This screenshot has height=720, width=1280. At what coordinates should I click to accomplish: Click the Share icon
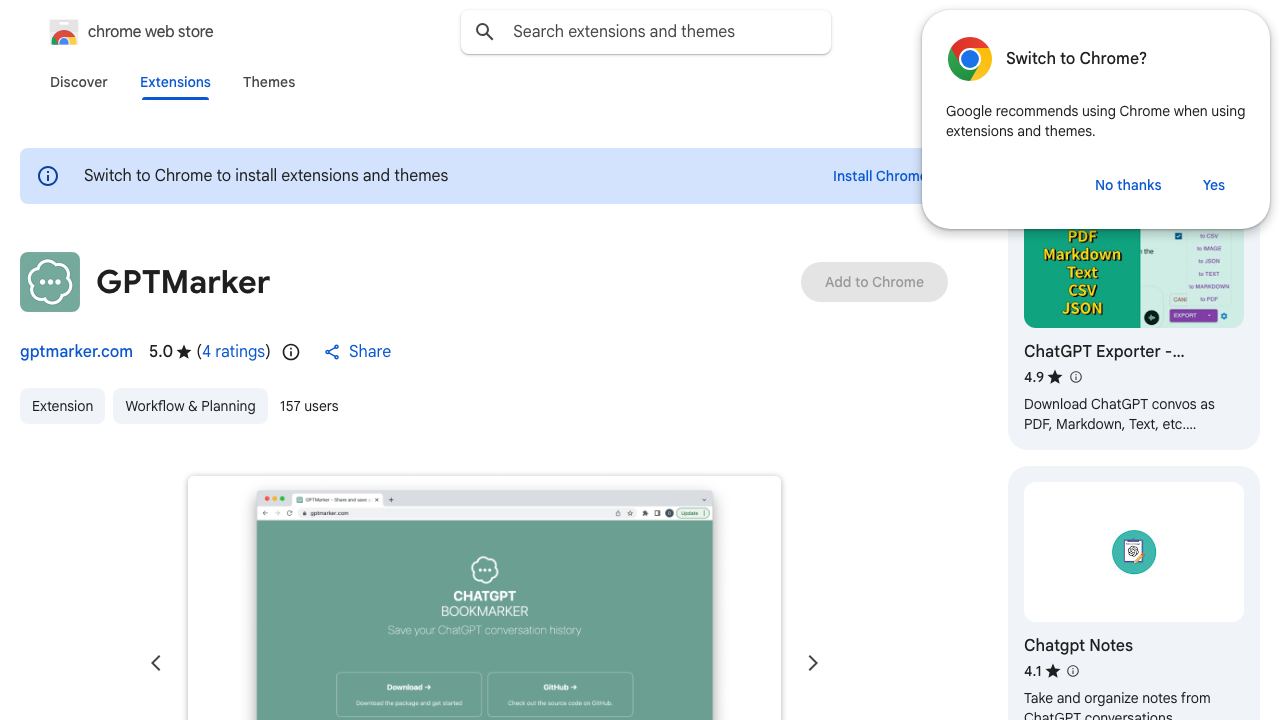[x=332, y=352]
